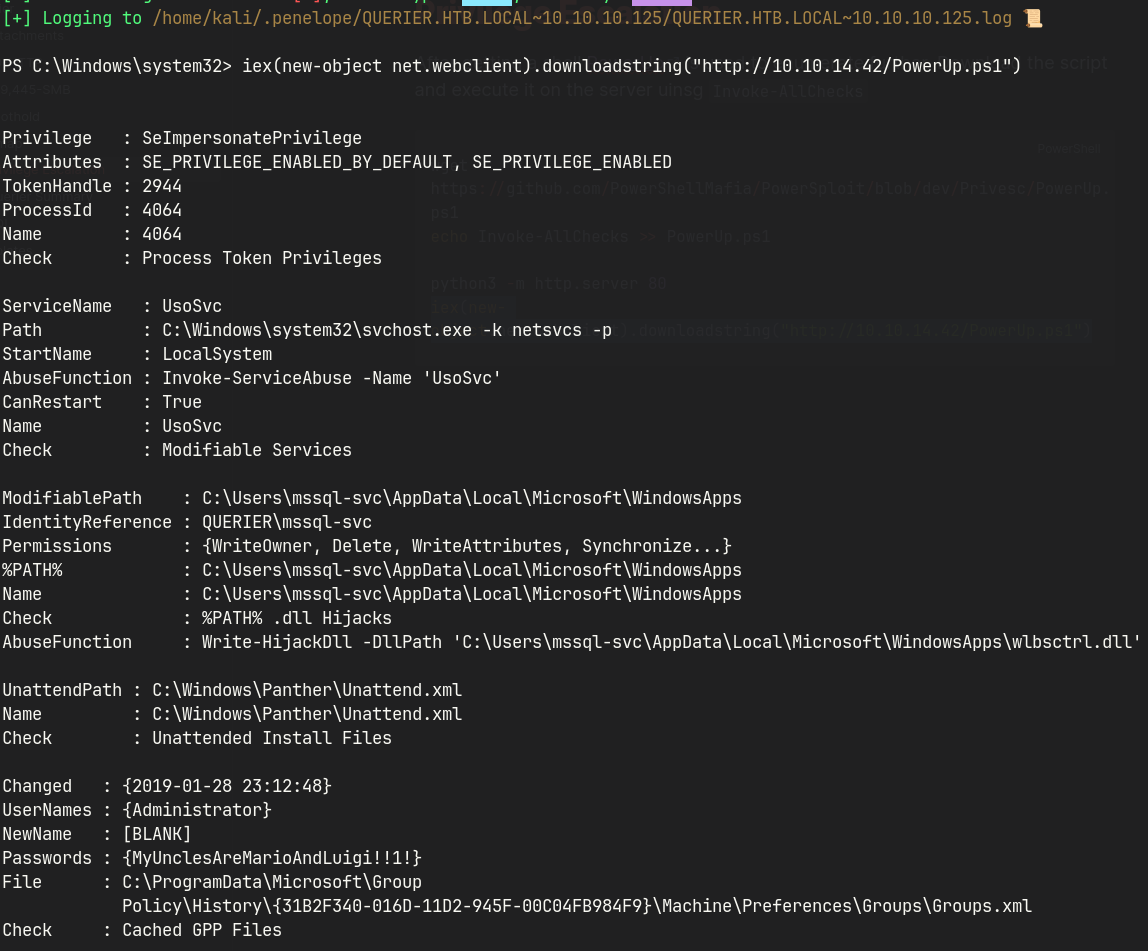This screenshot has height=951, width=1148.
Task: Select the WindowsApps path in the ModifiablePath row
Action: pyautogui.click(x=472, y=499)
